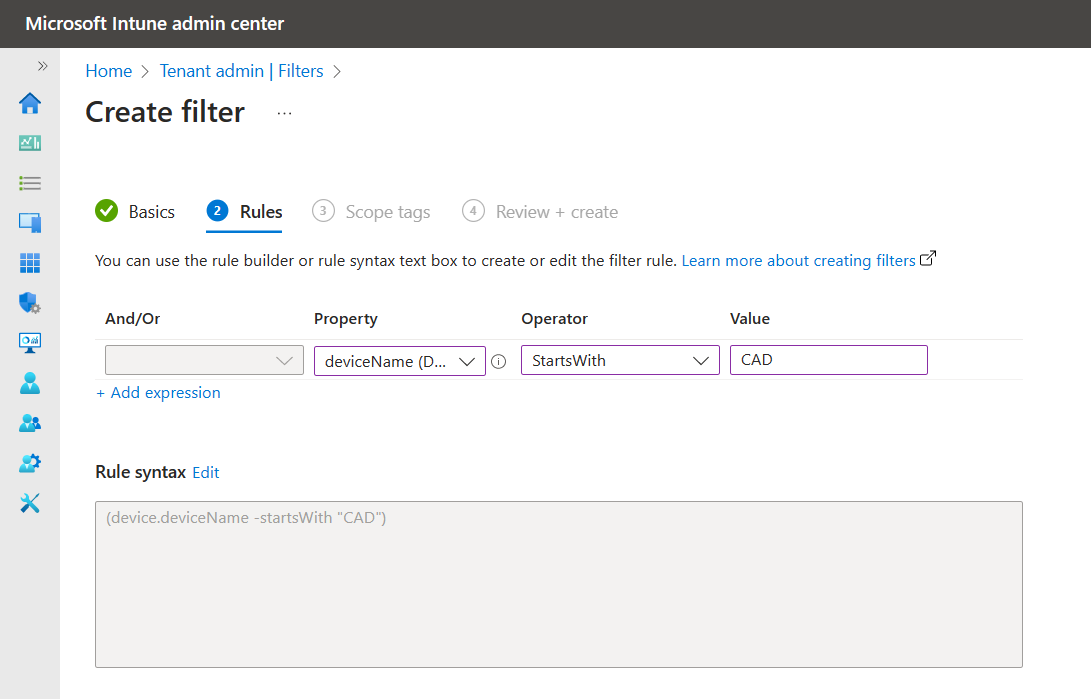Viewport: 1091px width, 699px height.
Task: Click the Add expression link
Action: pyautogui.click(x=158, y=392)
